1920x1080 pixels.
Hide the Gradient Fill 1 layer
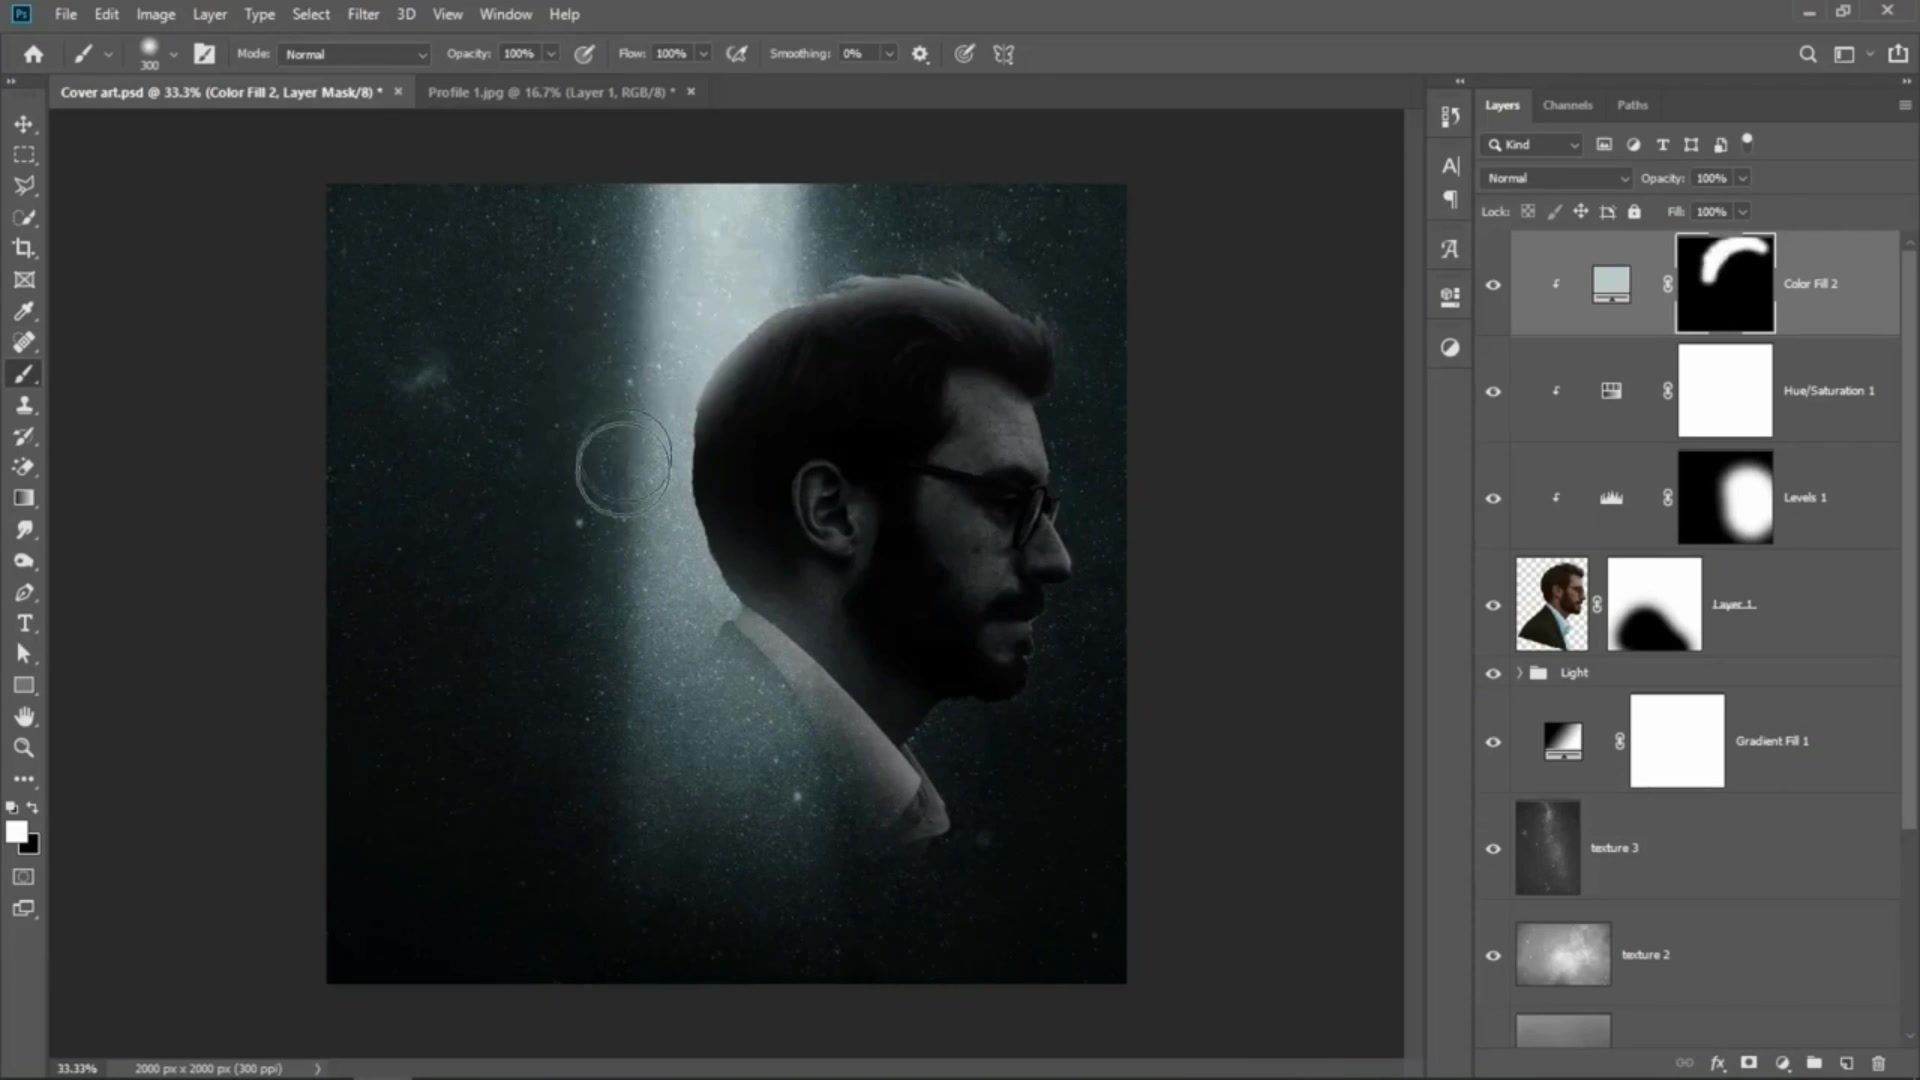1493,742
